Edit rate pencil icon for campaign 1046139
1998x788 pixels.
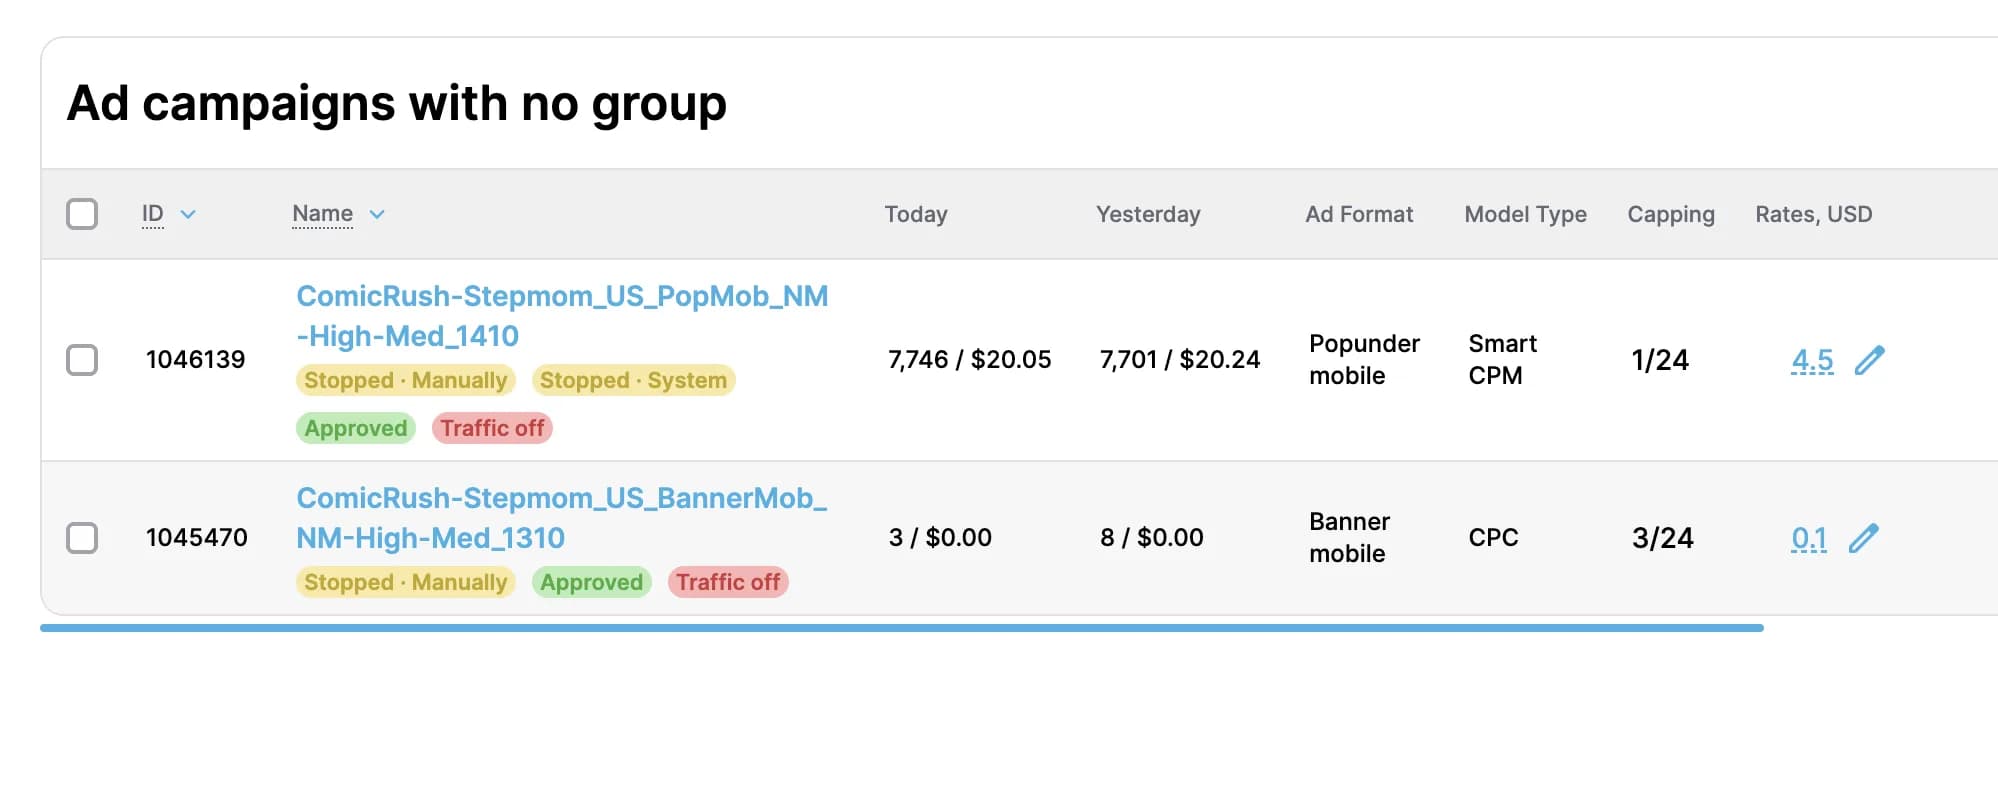click(x=1869, y=360)
